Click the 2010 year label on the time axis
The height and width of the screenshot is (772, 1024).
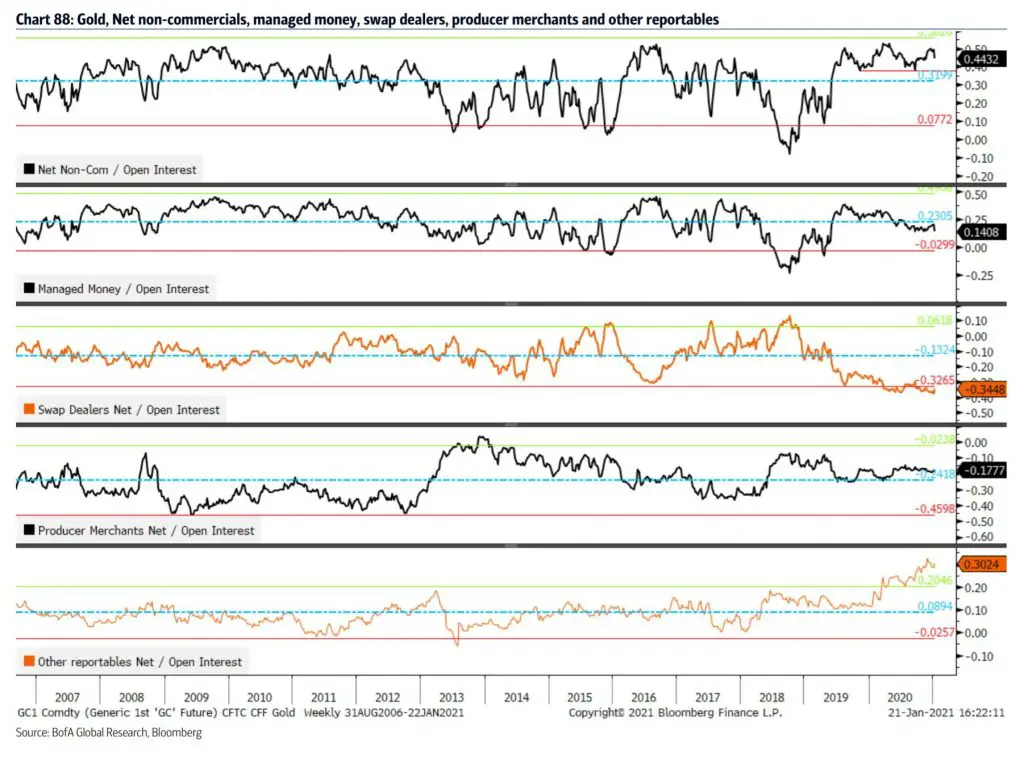pos(259,697)
